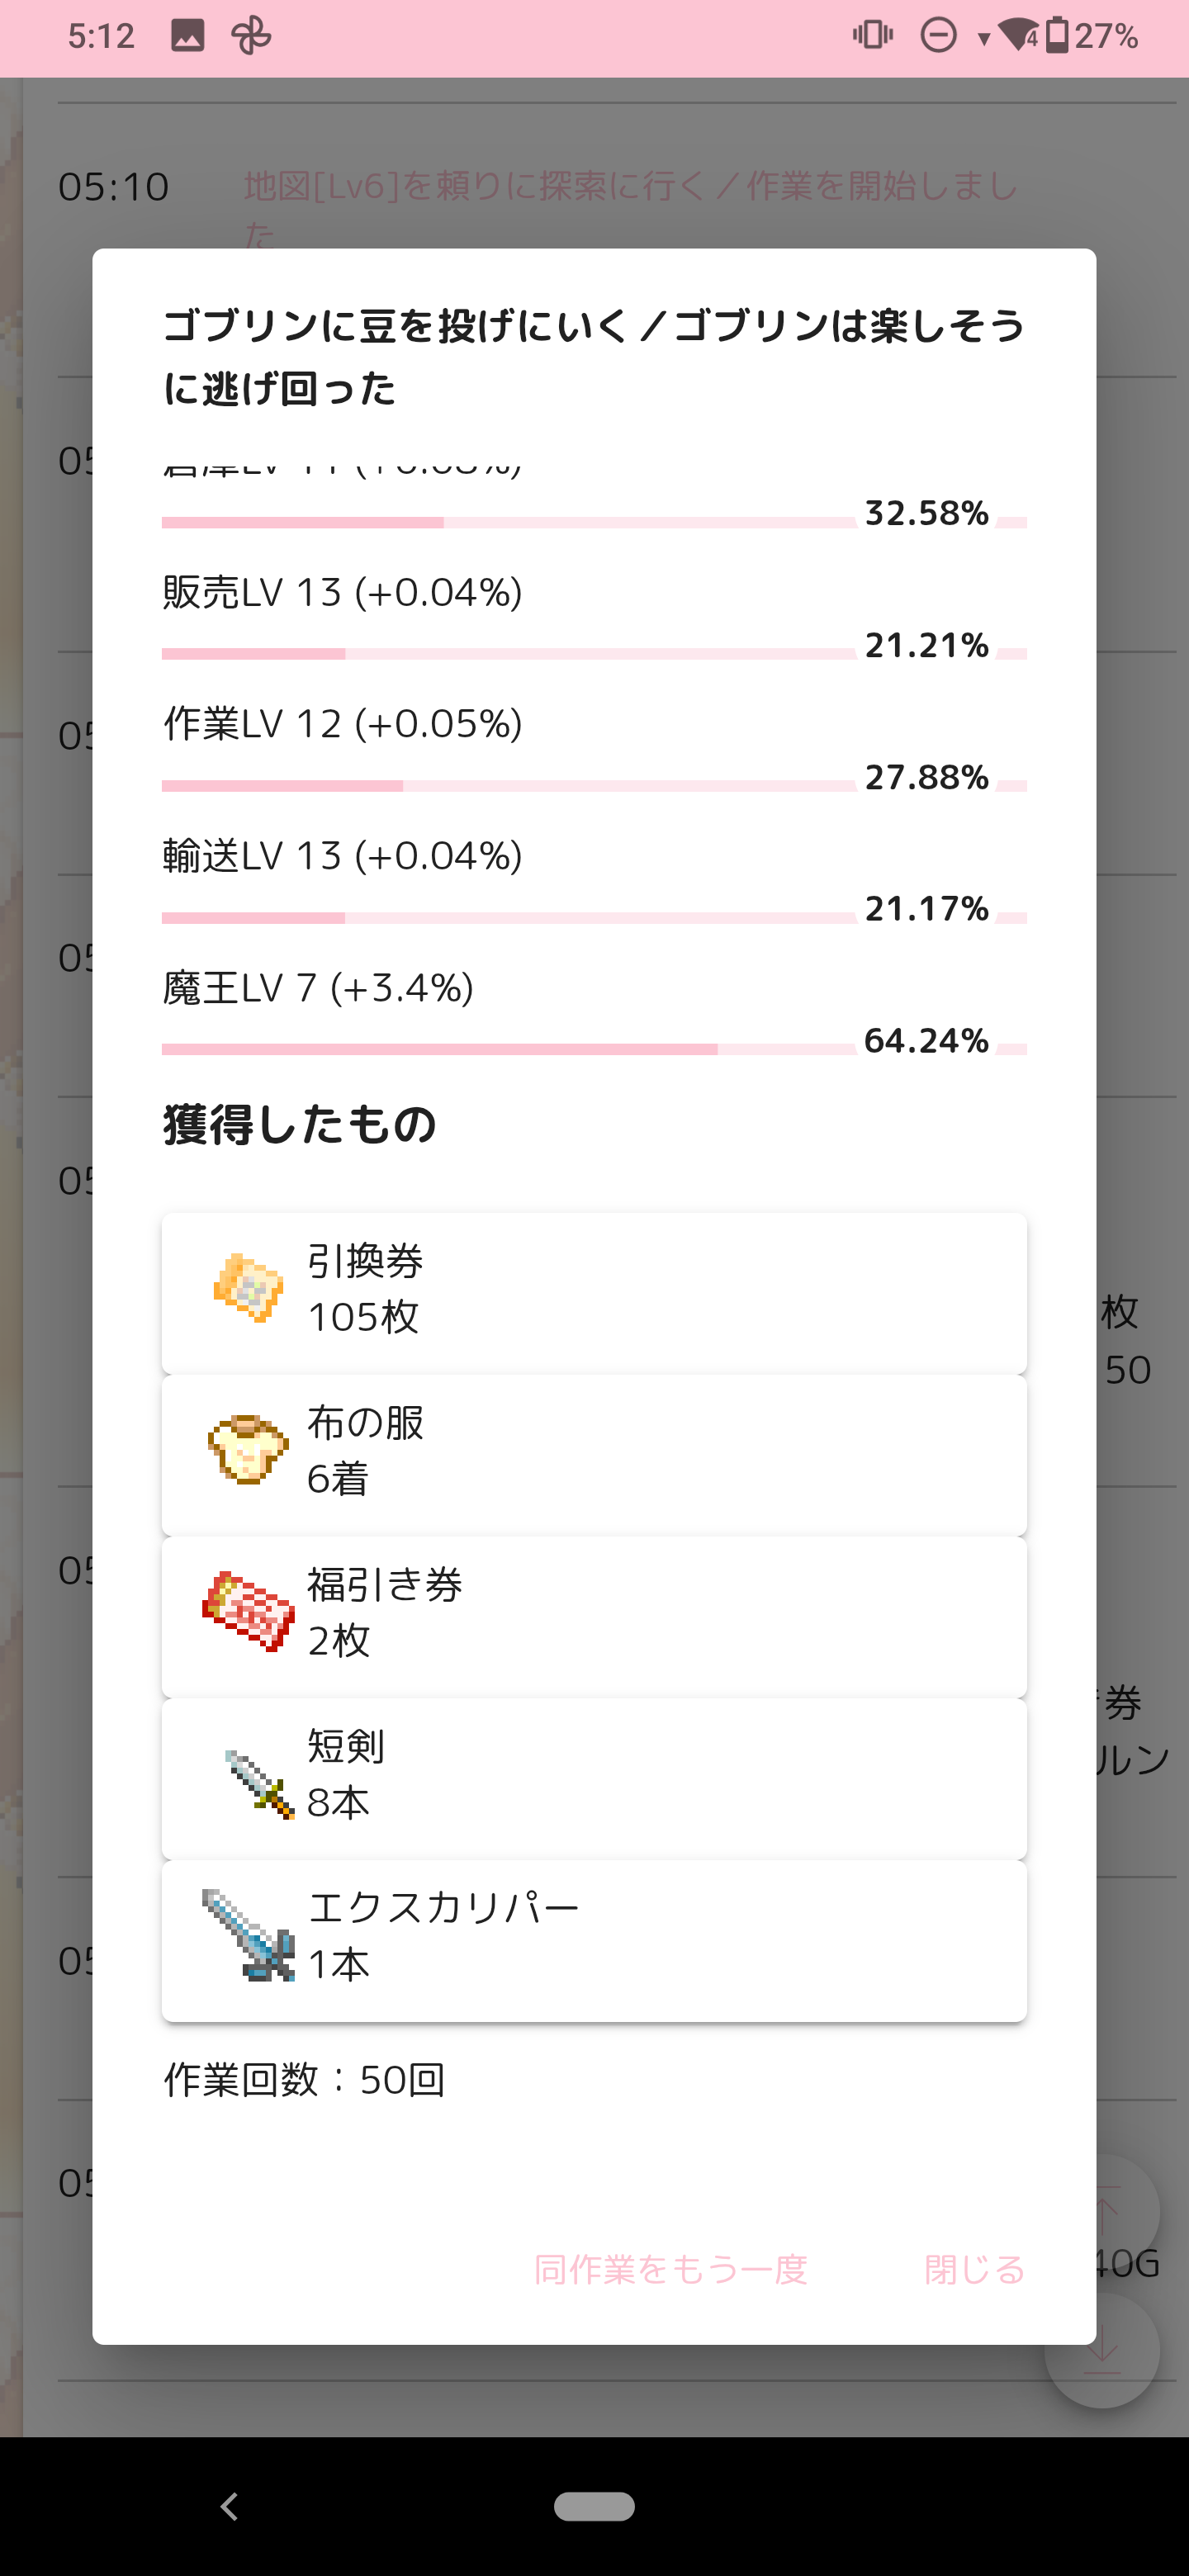Select the エクスカリパー 1本 item card
The height and width of the screenshot is (2576, 1189).
pos(594,1940)
